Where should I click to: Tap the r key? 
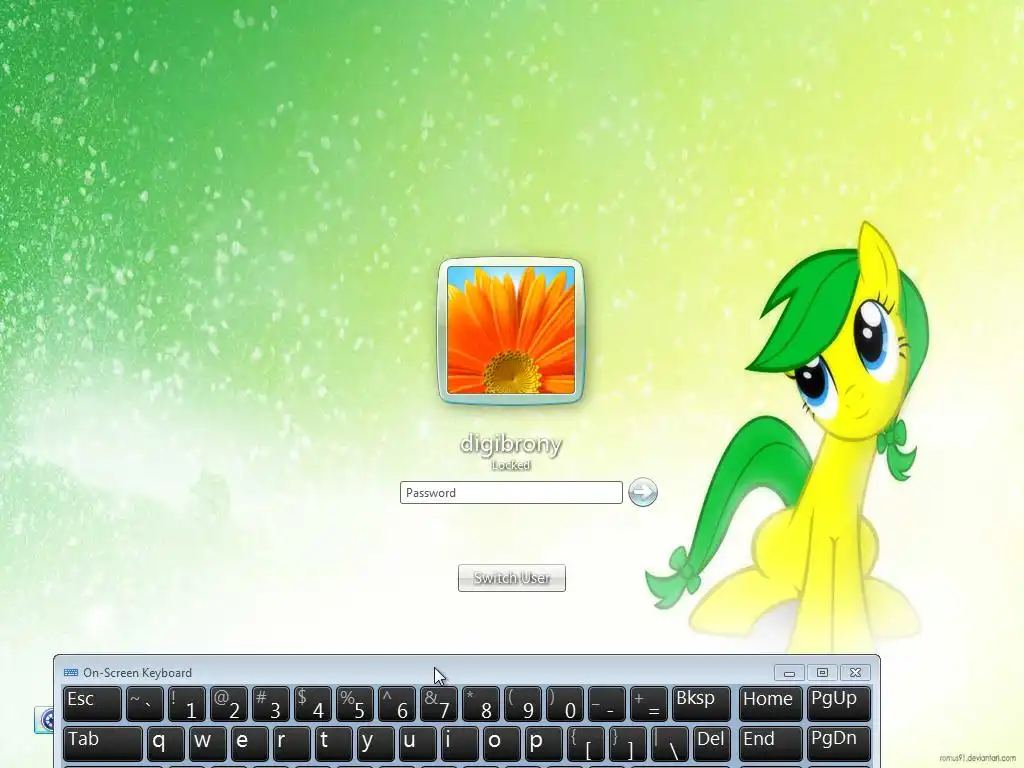(x=291, y=744)
